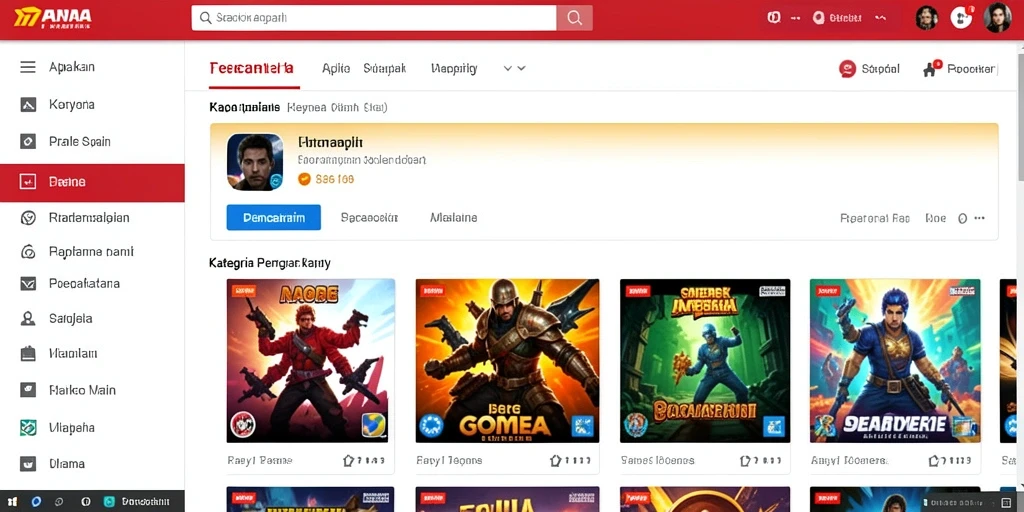Open the featured app thumbnail with man's face
The height and width of the screenshot is (512, 1024).
(x=255, y=162)
